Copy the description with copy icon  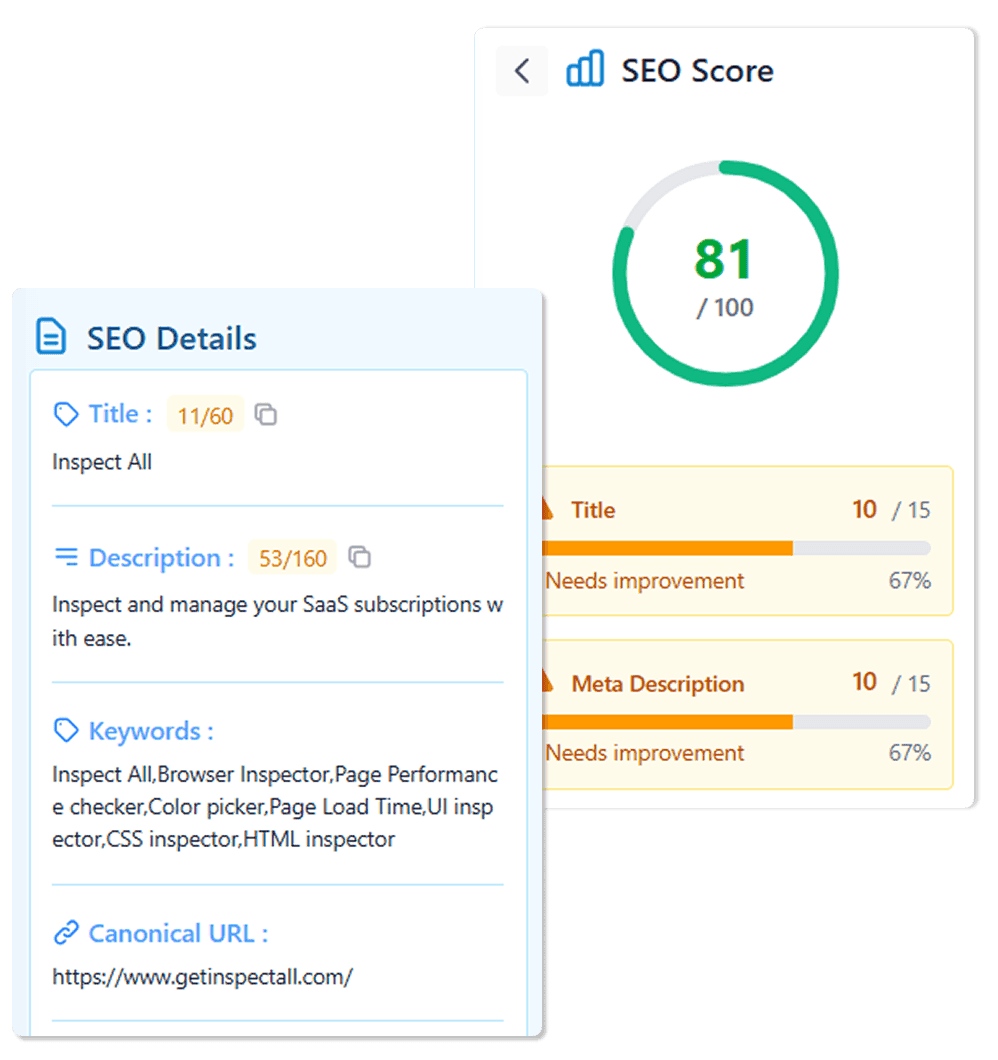click(x=360, y=557)
